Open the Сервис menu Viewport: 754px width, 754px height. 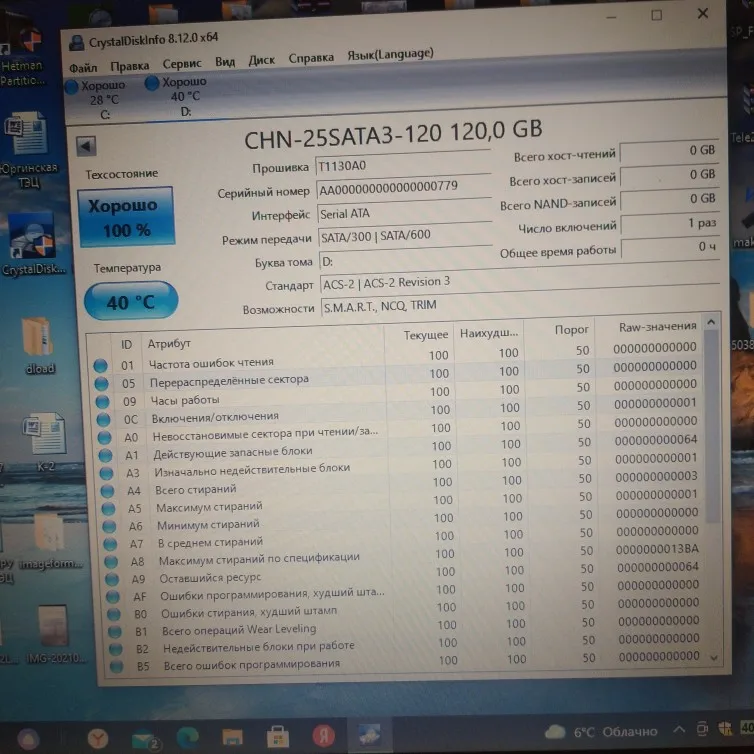[x=182, y=64]
